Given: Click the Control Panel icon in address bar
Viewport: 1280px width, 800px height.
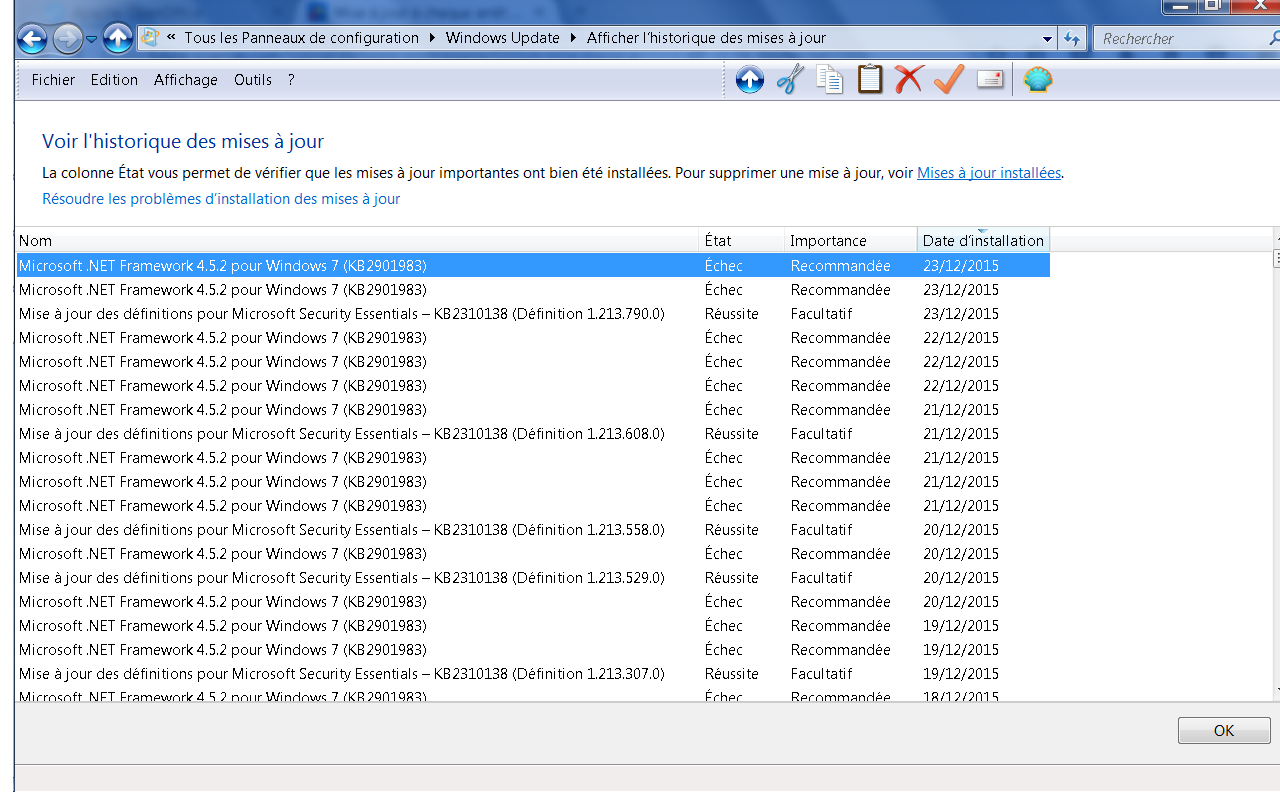Looking at the screenshot, I should 150,38.
